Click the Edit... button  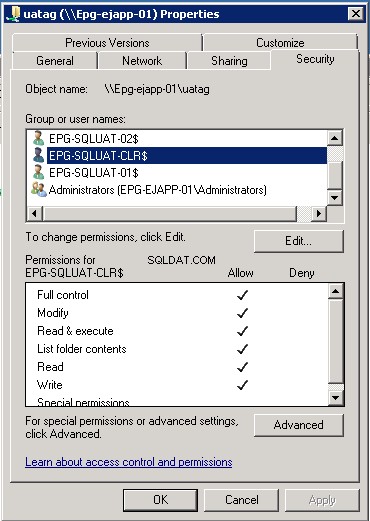(299, 241)
